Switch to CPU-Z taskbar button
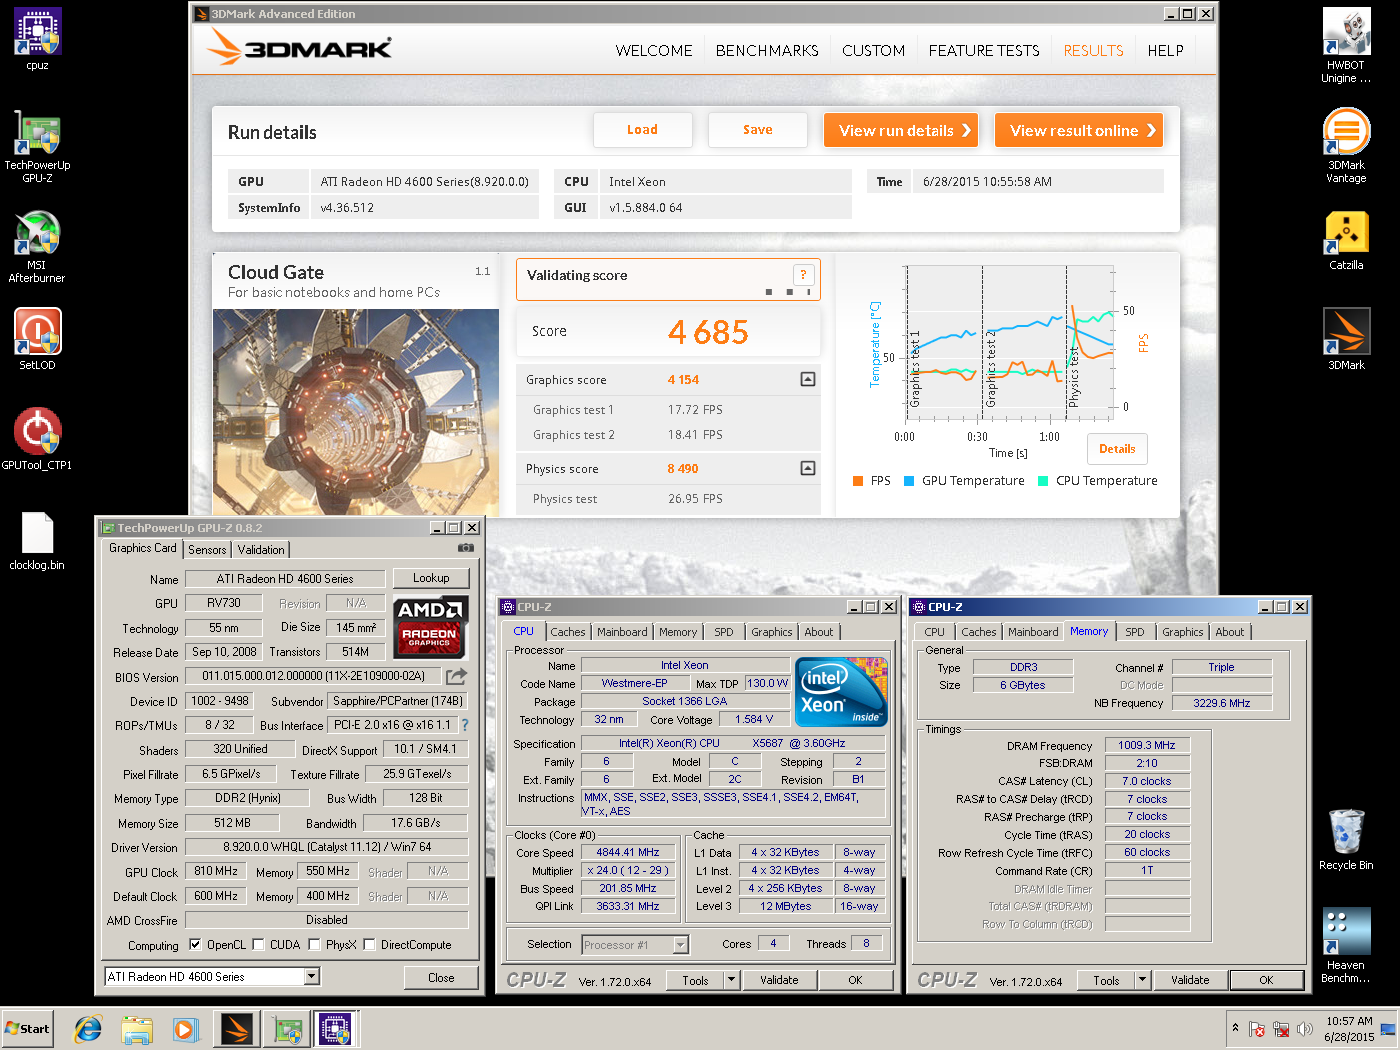Screen dimensions: 1400x1050 tap(336, 1028)
